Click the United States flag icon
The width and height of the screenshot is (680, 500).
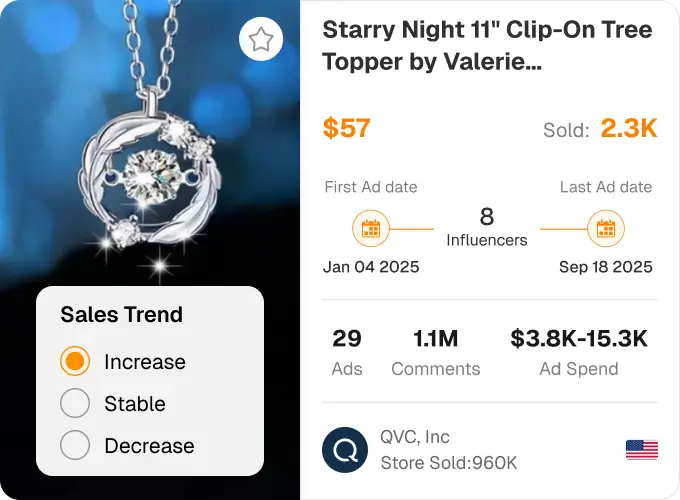tap(641, 450)
